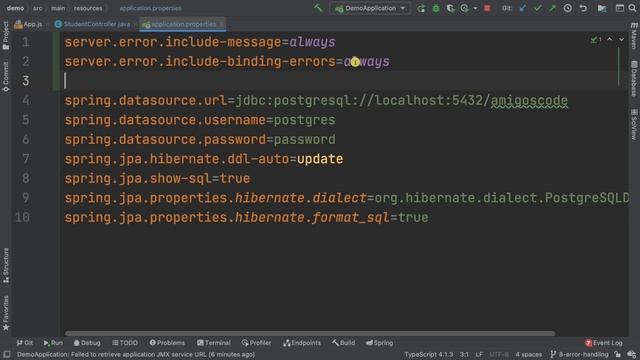Open the Spring tool window

(379, 343)
